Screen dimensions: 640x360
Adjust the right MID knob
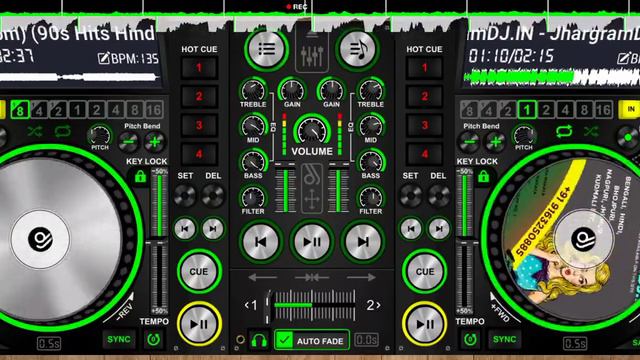point(371,126)
